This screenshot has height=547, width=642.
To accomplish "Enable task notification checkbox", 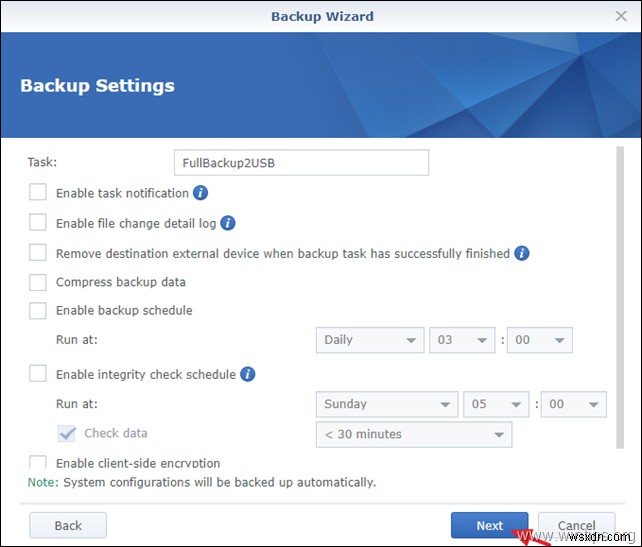I will (38, 192).
